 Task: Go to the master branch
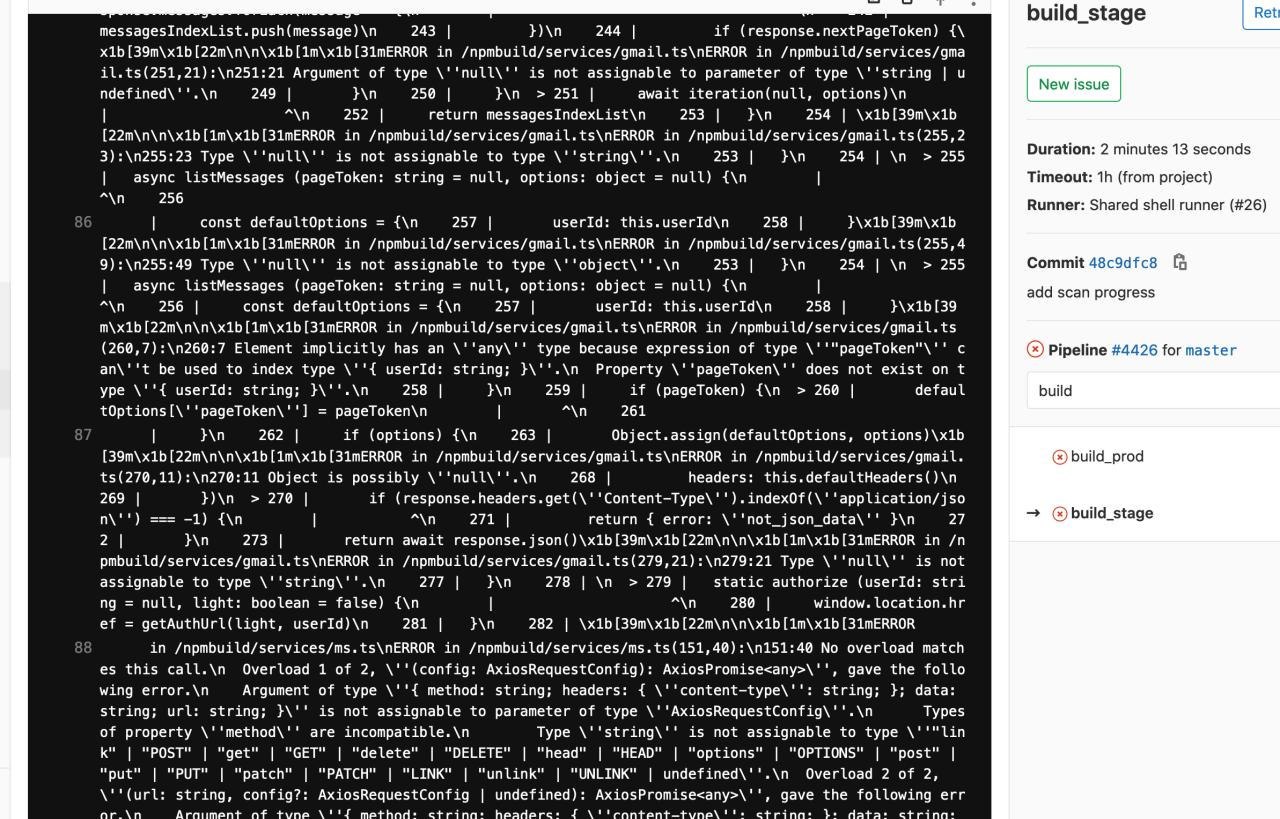tap(1211, 350)
